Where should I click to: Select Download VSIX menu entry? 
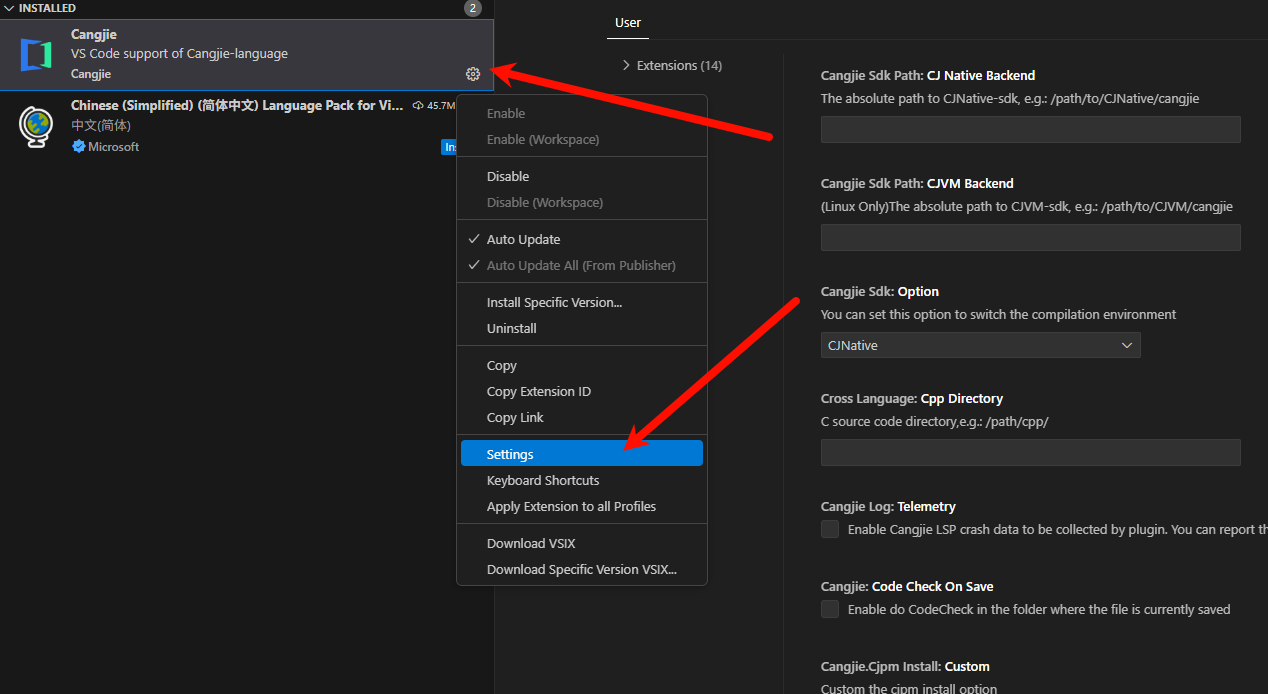[x=582, y=543]
